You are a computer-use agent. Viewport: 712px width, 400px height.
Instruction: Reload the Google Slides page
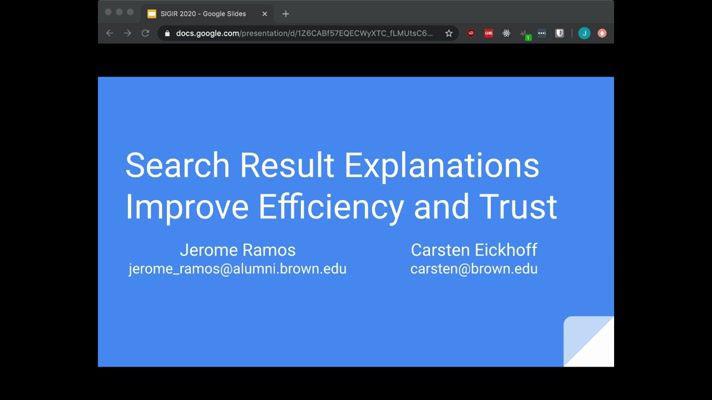[x=145, y=33]
